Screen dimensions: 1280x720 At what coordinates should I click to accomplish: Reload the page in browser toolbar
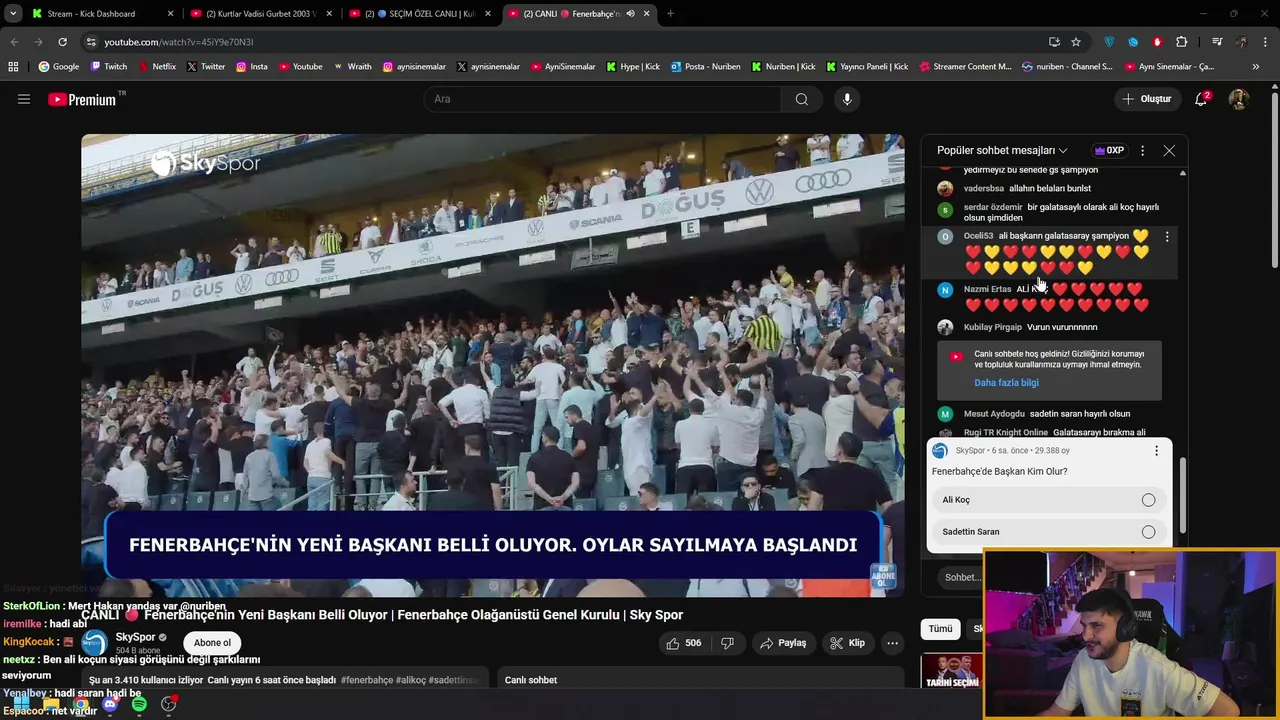[62, 42]
